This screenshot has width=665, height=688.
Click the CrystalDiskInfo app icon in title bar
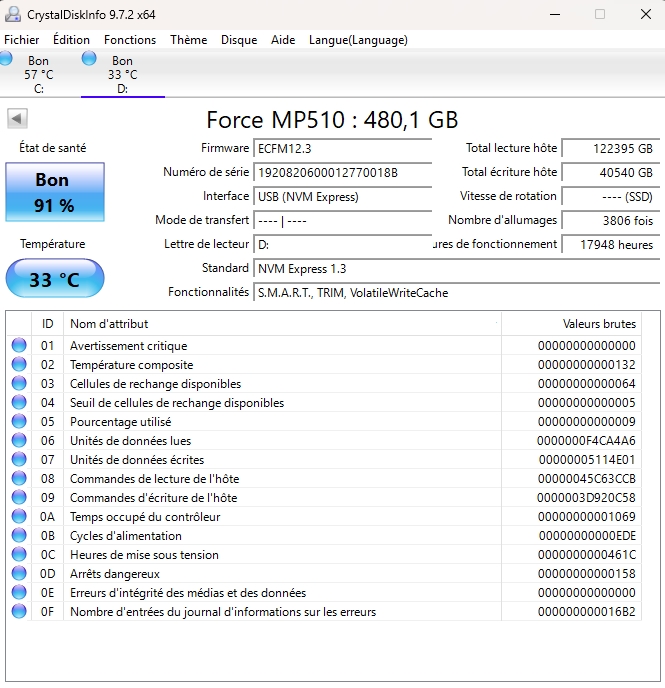[14, 14]
